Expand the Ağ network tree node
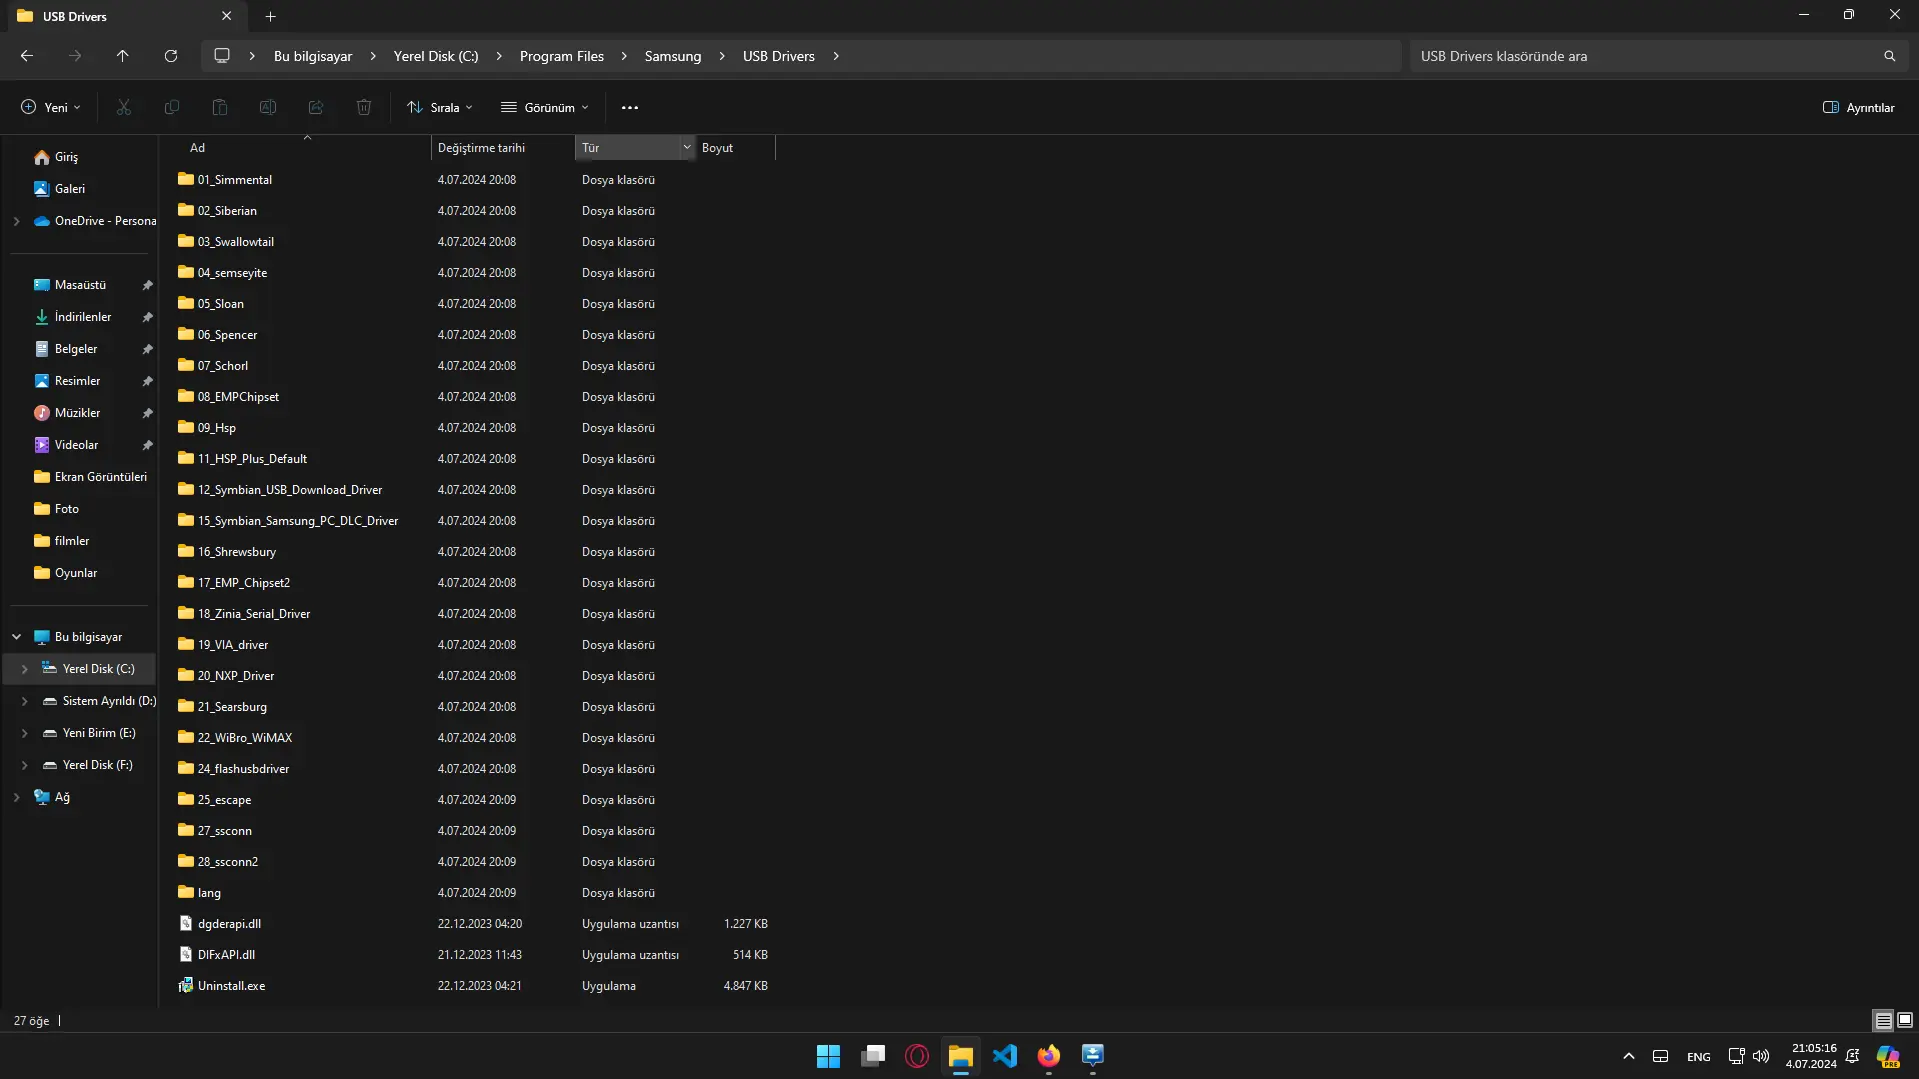 16,797
